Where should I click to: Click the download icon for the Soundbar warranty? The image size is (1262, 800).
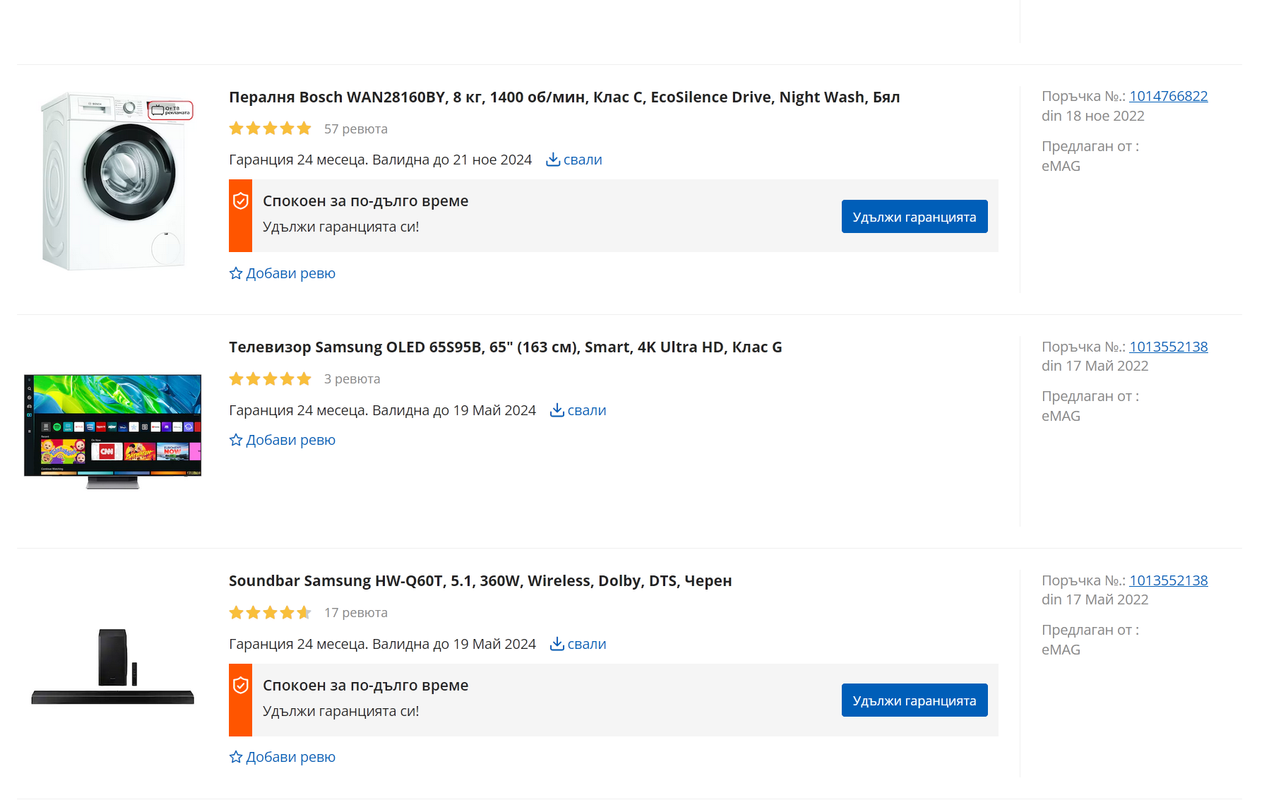click(557, 644)
